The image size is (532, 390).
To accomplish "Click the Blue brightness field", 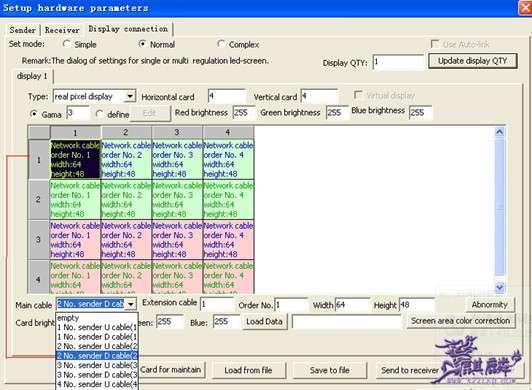I will (x=421, y=113).
